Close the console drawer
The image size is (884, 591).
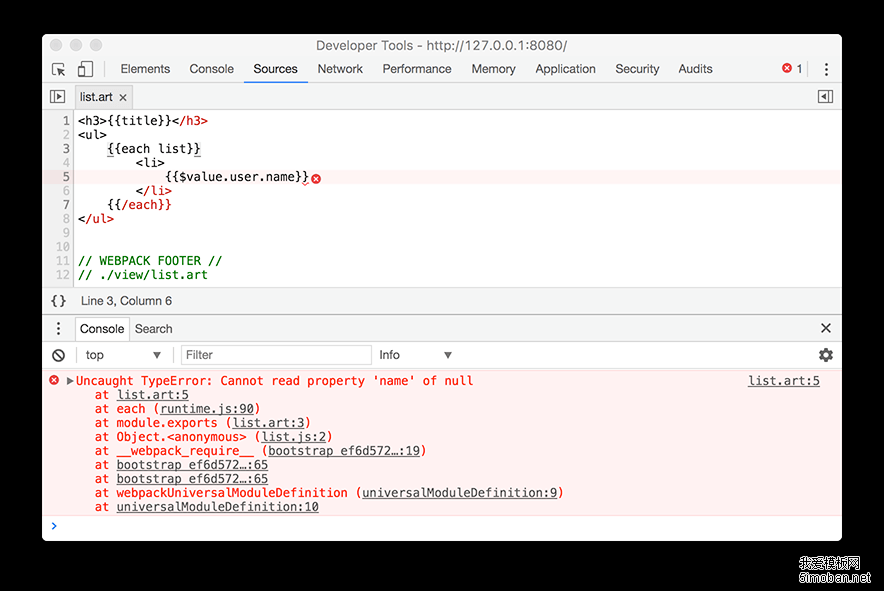[825, 328]
